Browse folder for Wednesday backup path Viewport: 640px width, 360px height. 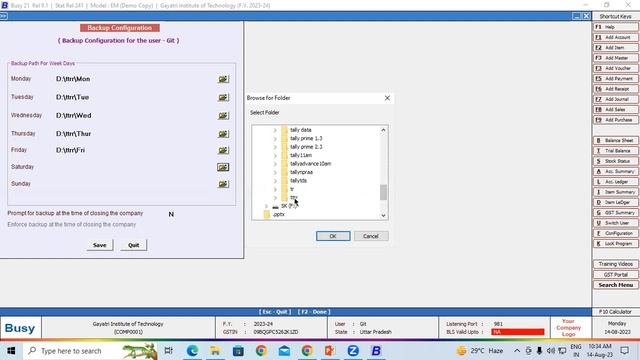223,116
